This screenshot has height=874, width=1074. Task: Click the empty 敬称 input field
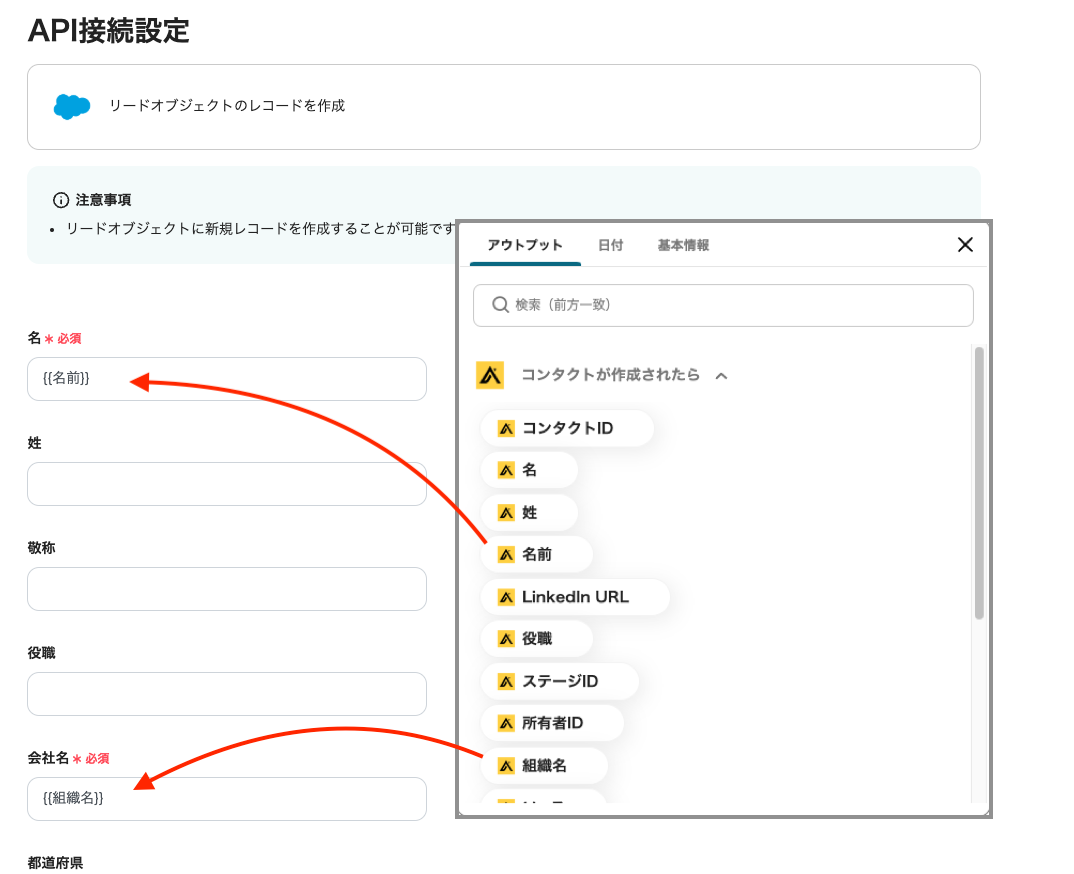pos(227,589)
